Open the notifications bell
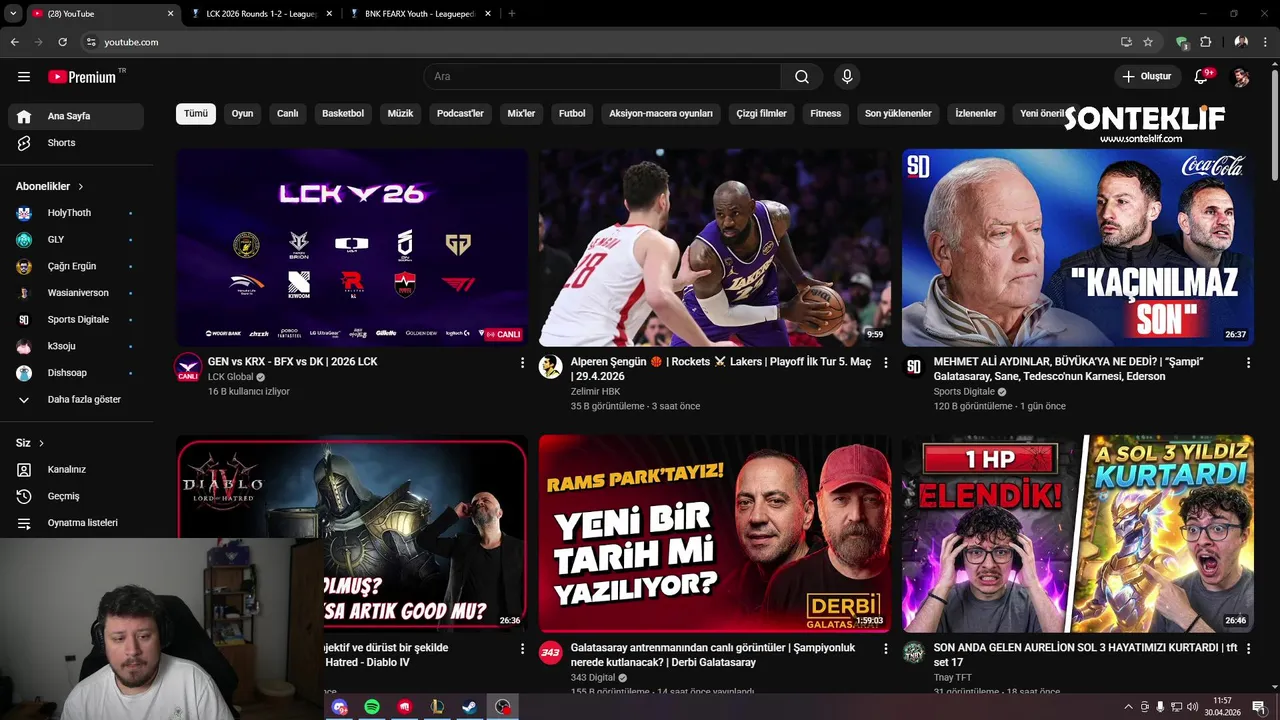Screen dimensions: 1280x720 [x=1202, y=77]
